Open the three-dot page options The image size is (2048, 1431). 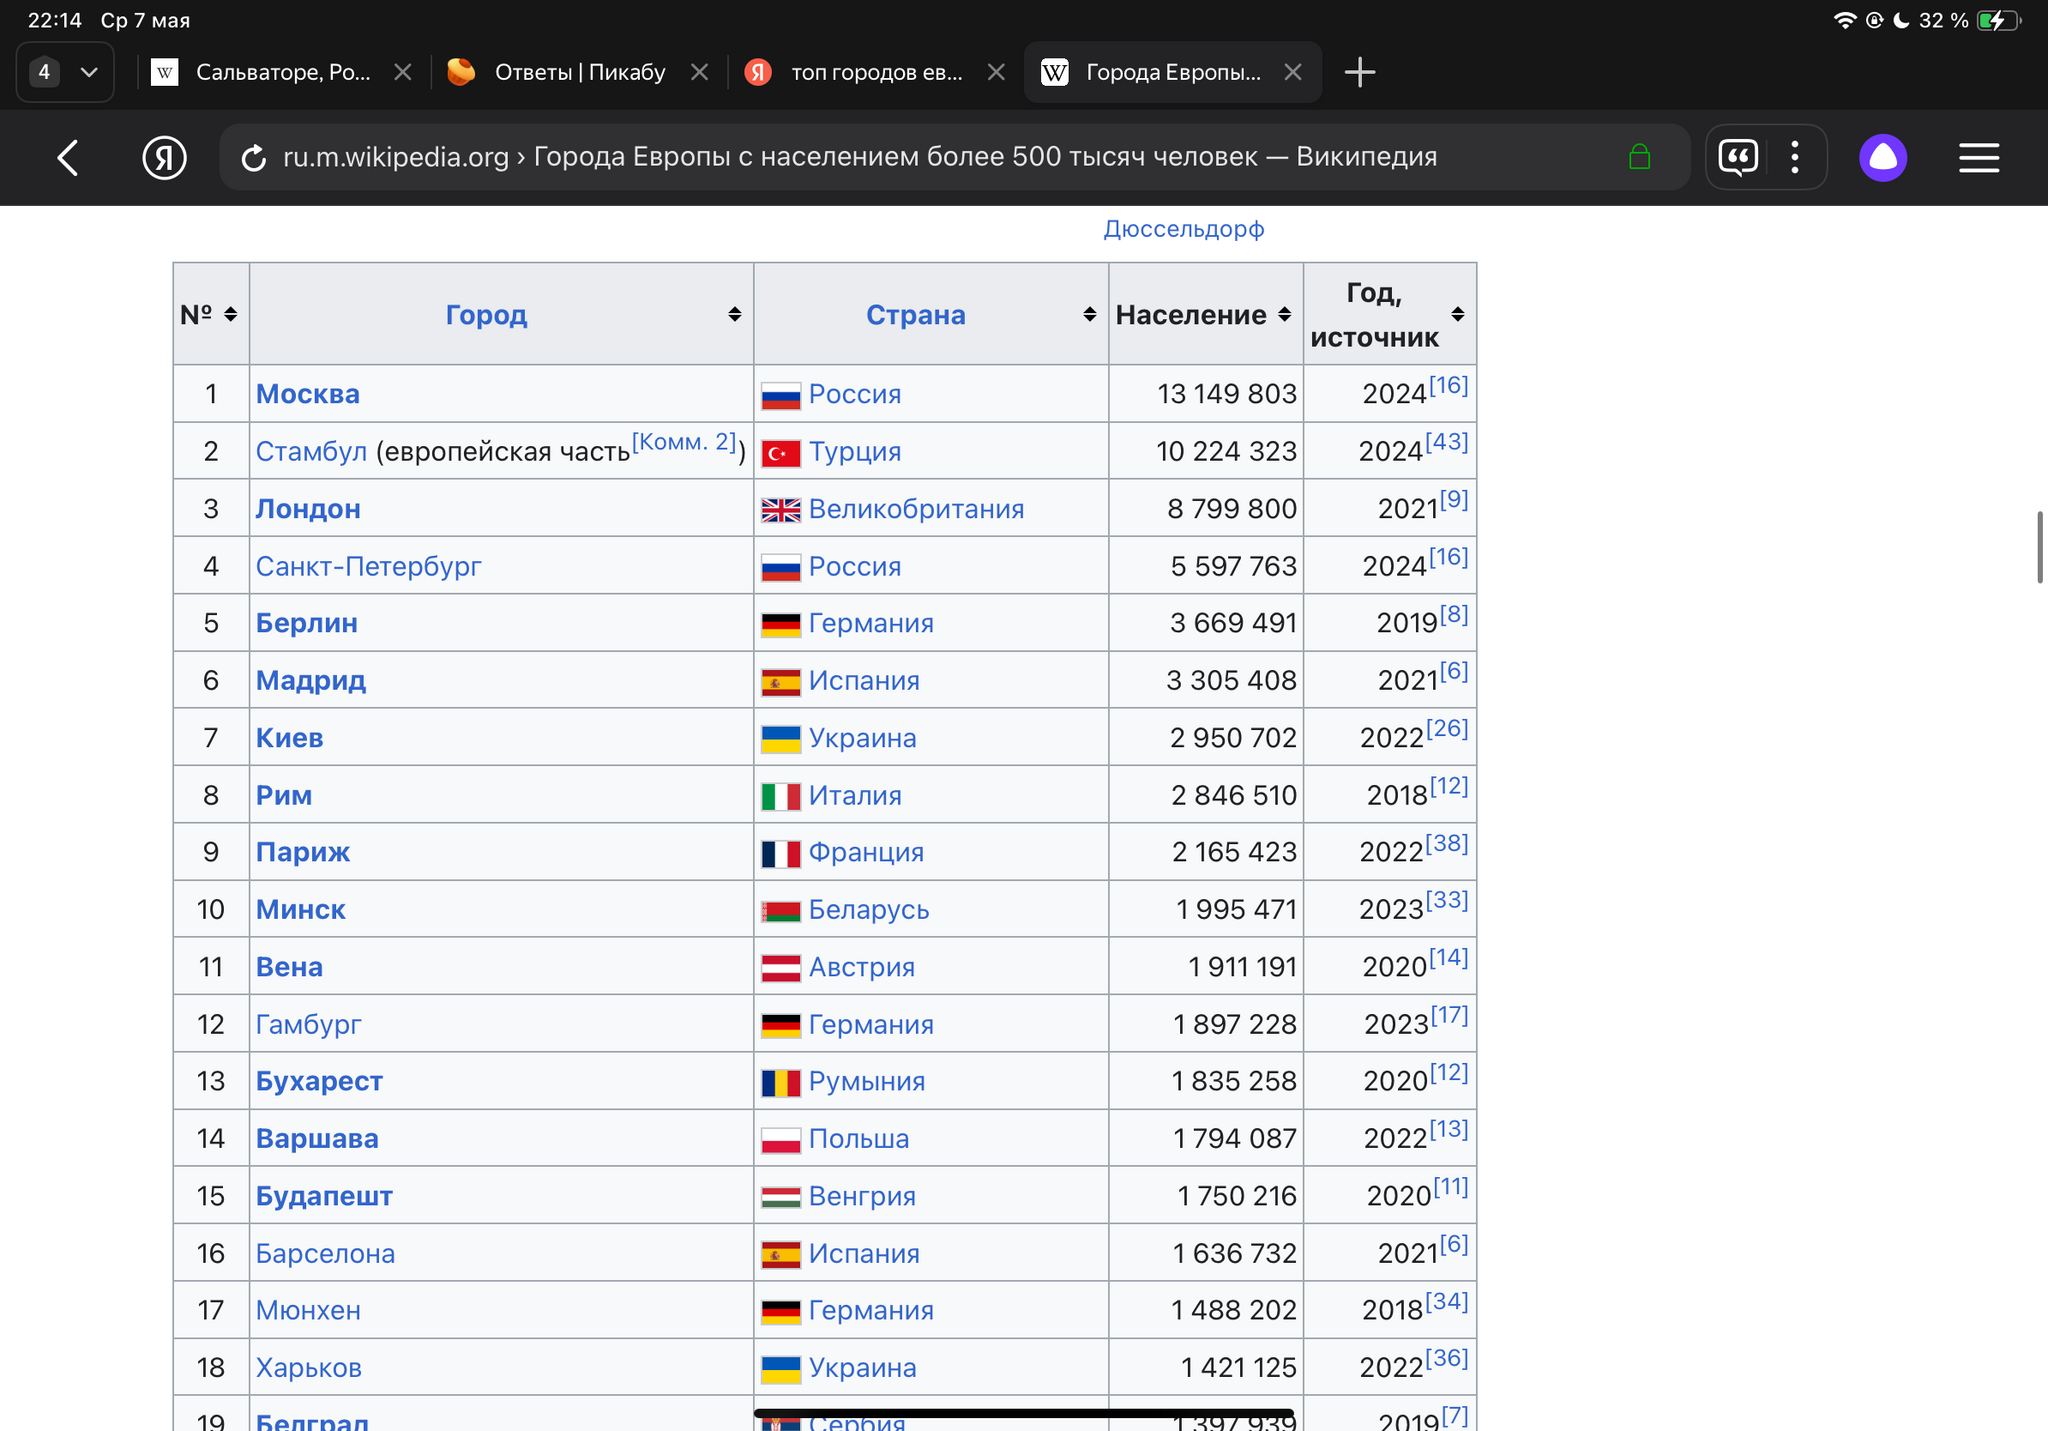coord(1795,157)
